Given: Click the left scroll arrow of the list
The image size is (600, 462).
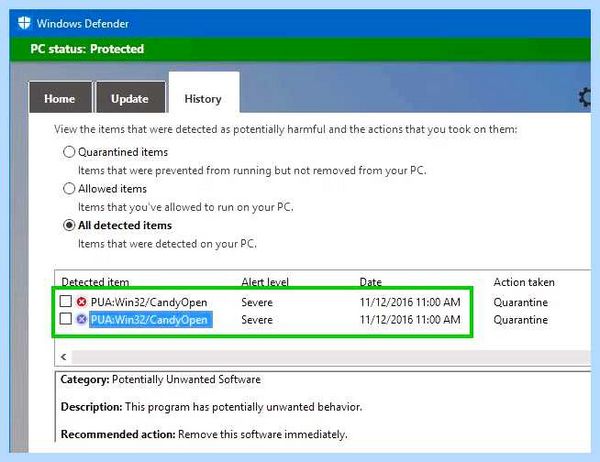Looking at the screenshot, I should 64,357.
